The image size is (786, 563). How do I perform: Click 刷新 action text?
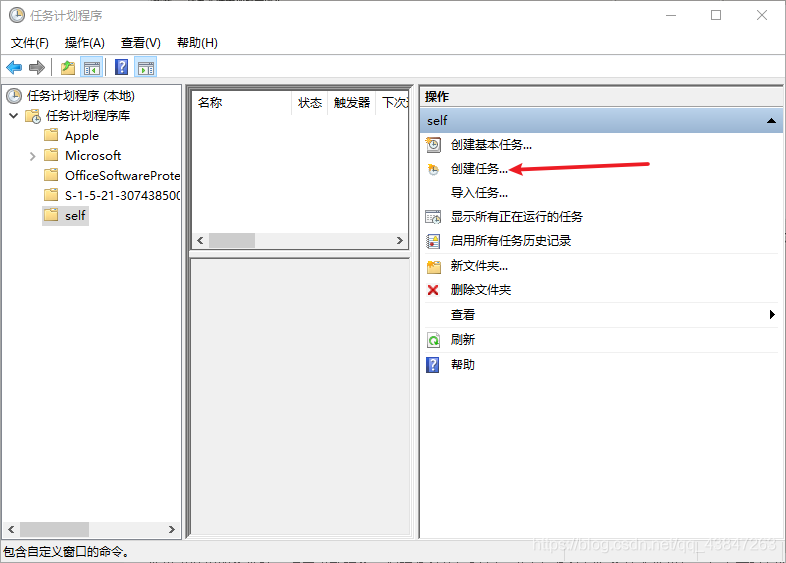(x=462, y=340)
